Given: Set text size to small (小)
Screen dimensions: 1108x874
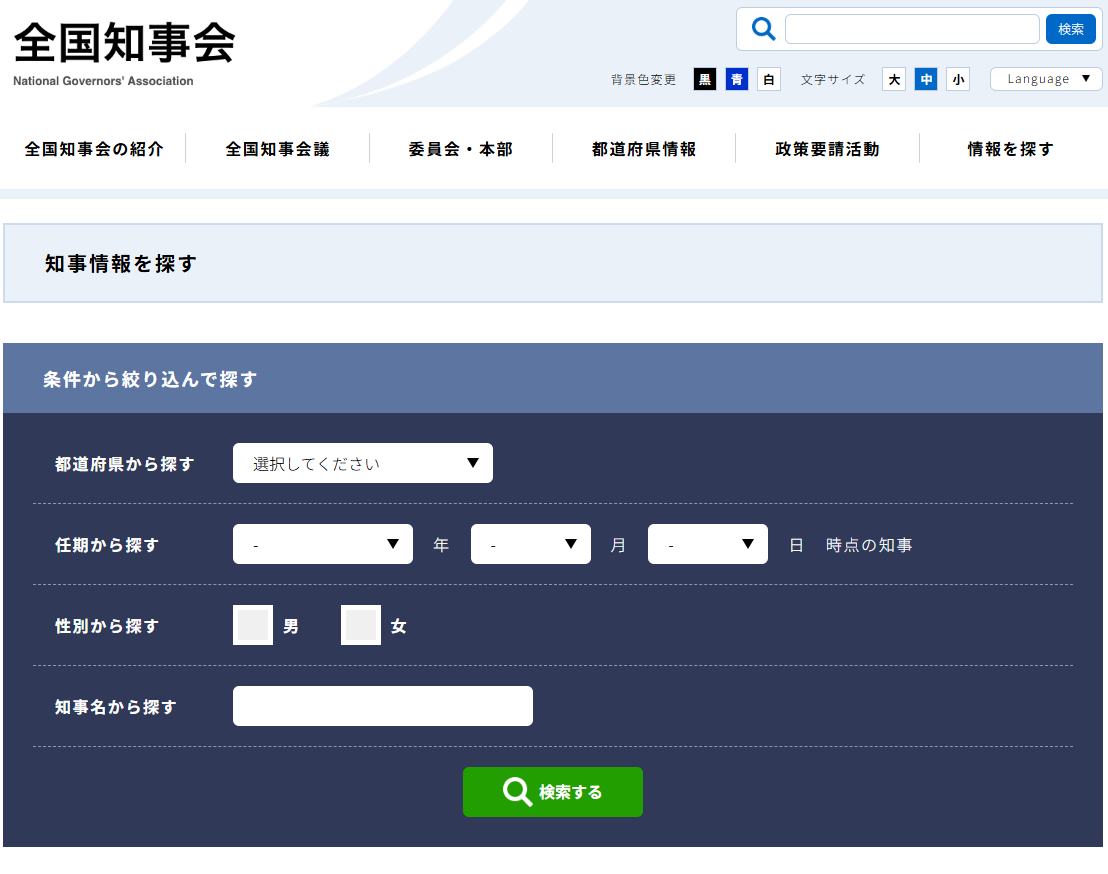Looking at the screenshot, I should coord(958,80).
